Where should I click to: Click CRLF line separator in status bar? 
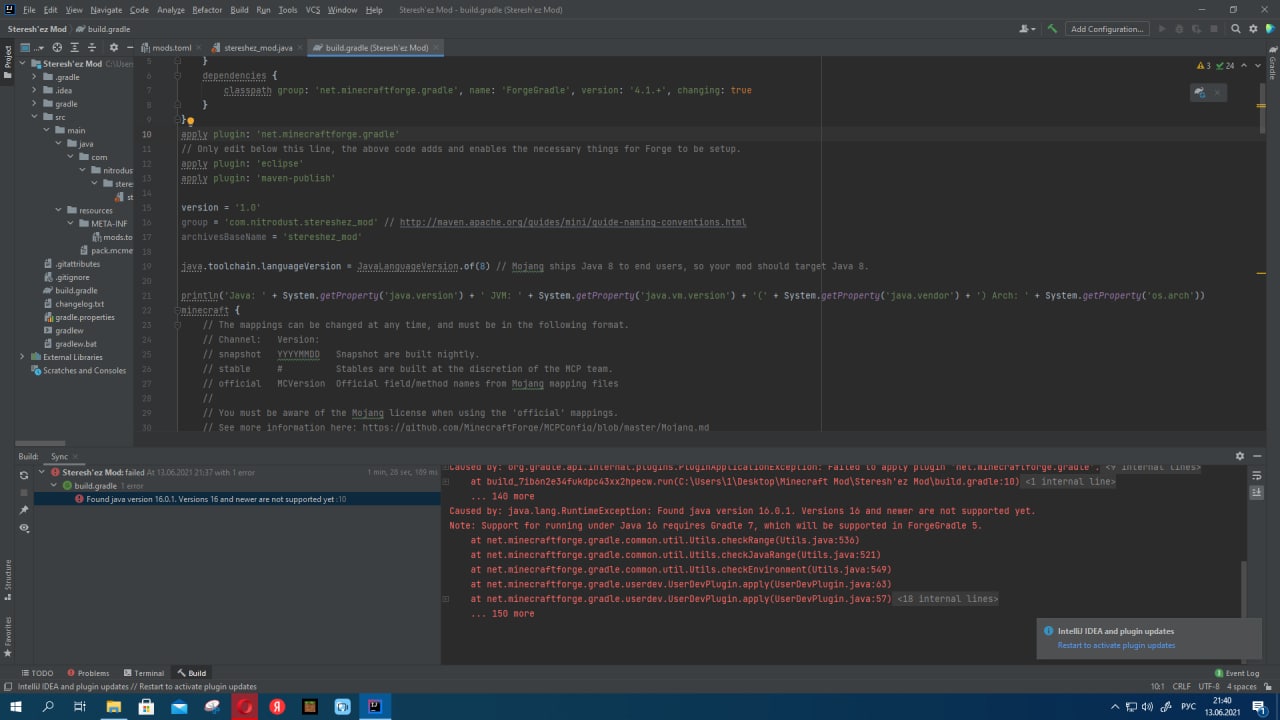(1181, 687)
